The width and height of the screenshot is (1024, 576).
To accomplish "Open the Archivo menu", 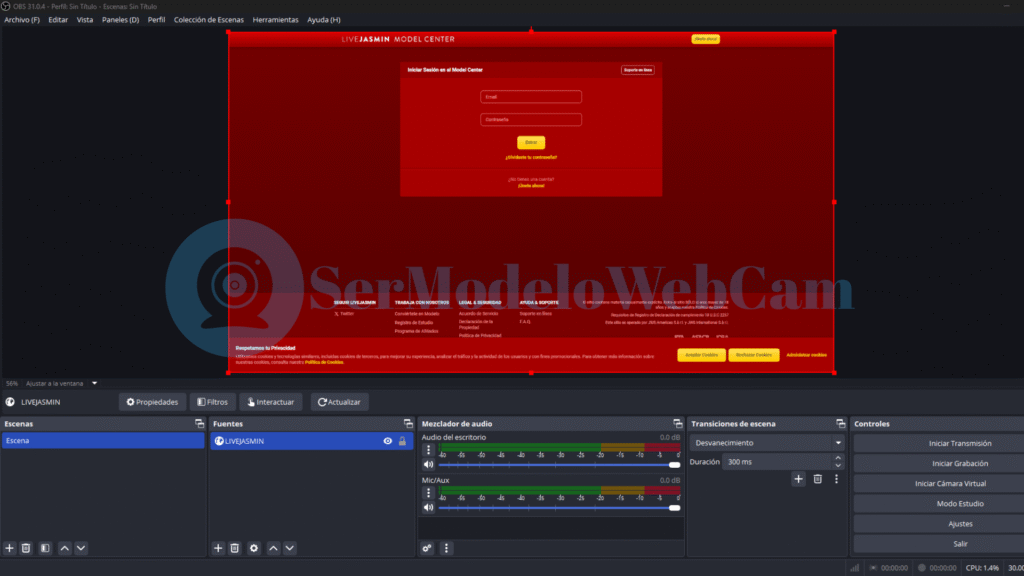I will (22, 20).
